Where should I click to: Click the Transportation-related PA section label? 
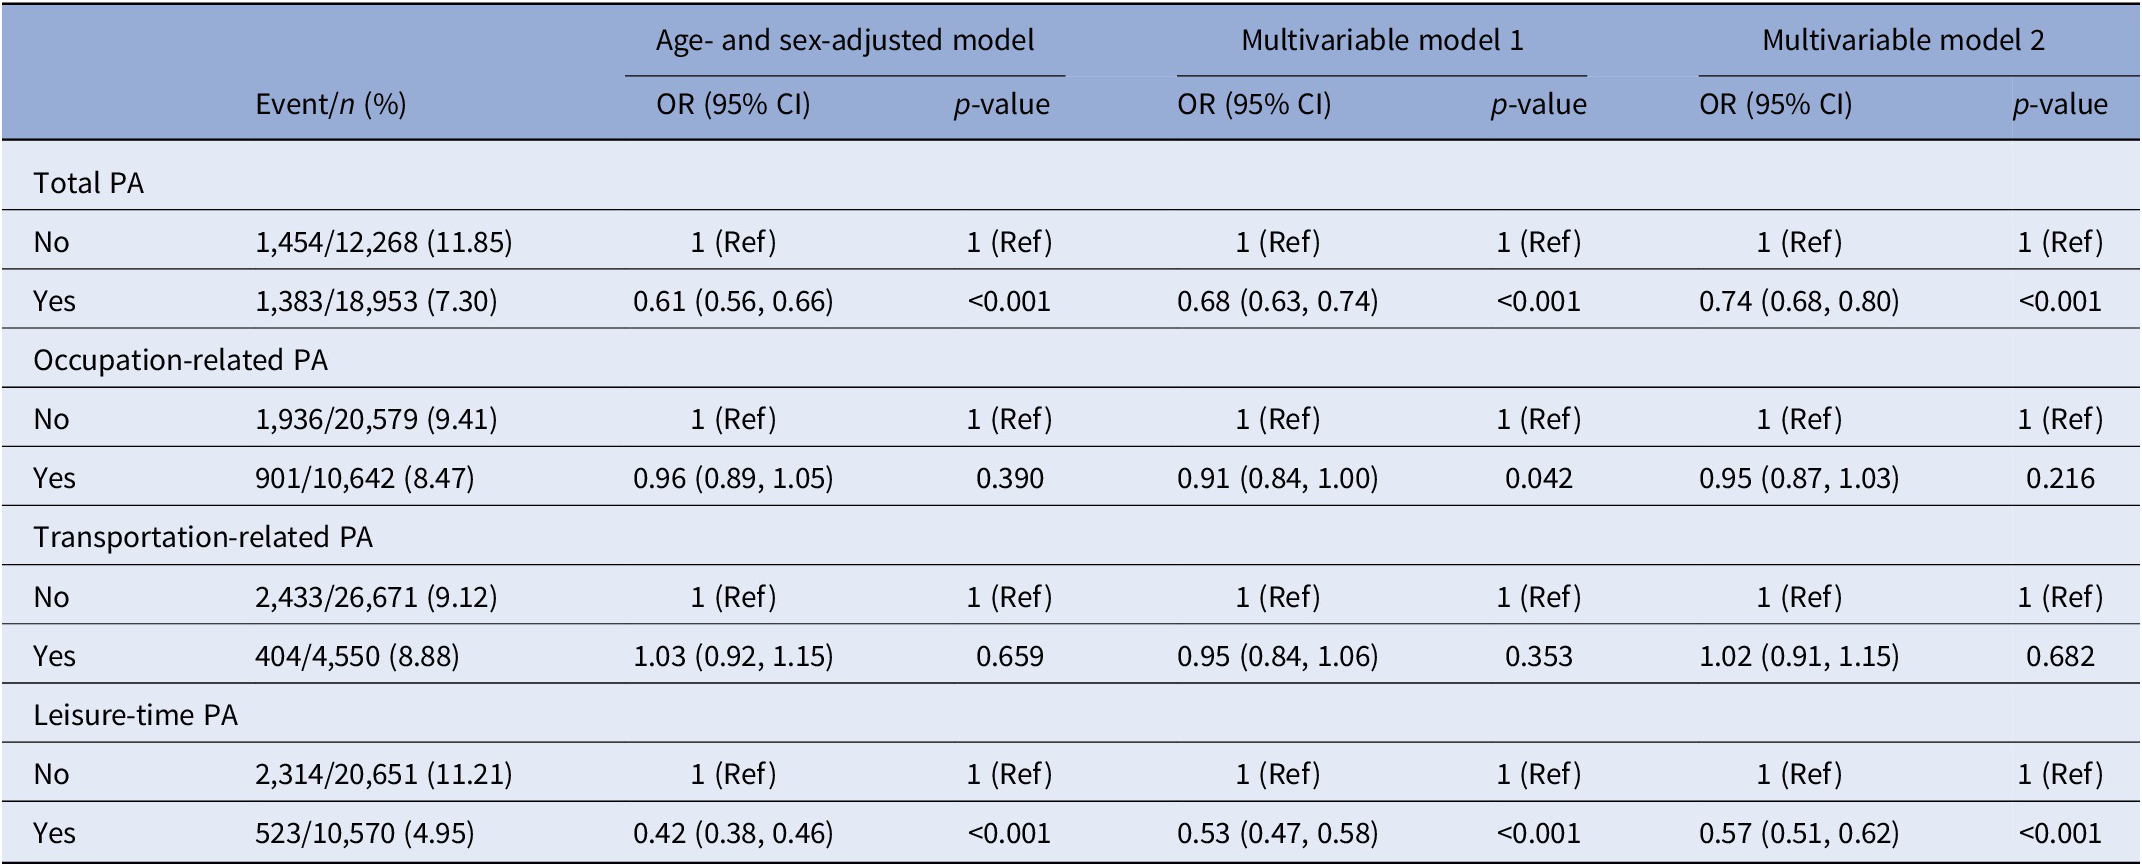coord(203,538)
